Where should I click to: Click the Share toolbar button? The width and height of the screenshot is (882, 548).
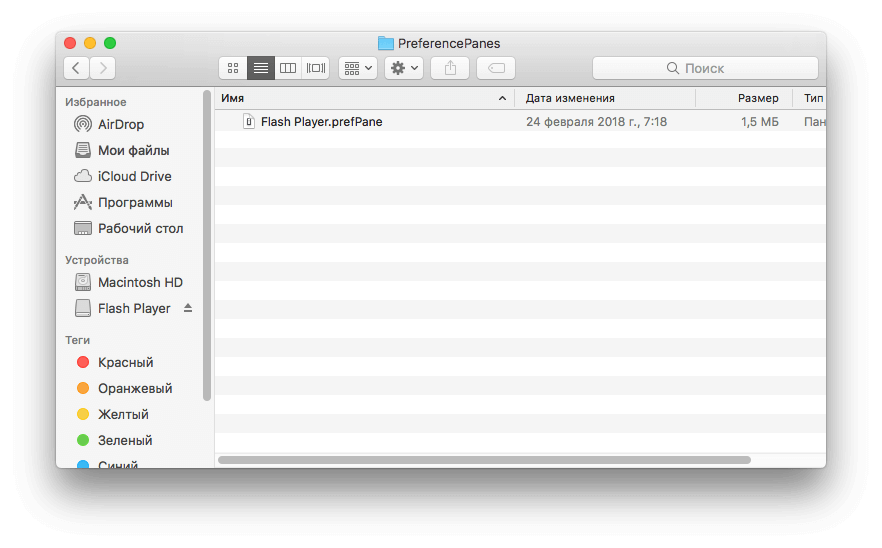coord(450,68)
